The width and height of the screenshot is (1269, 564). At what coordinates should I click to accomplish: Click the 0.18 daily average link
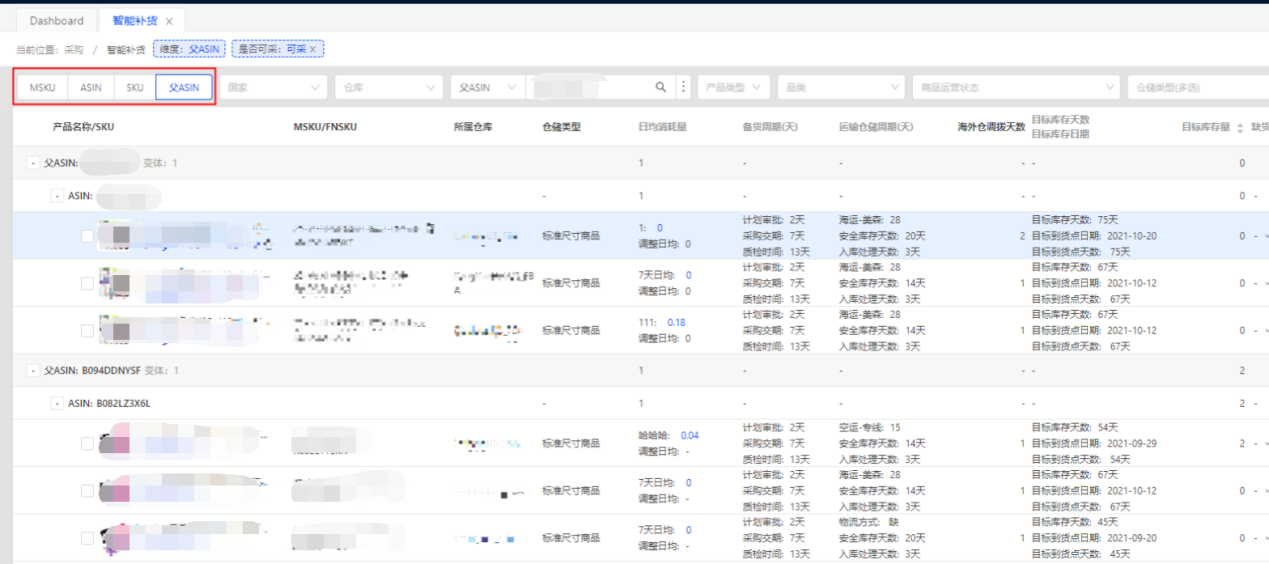tap(676, 322)
